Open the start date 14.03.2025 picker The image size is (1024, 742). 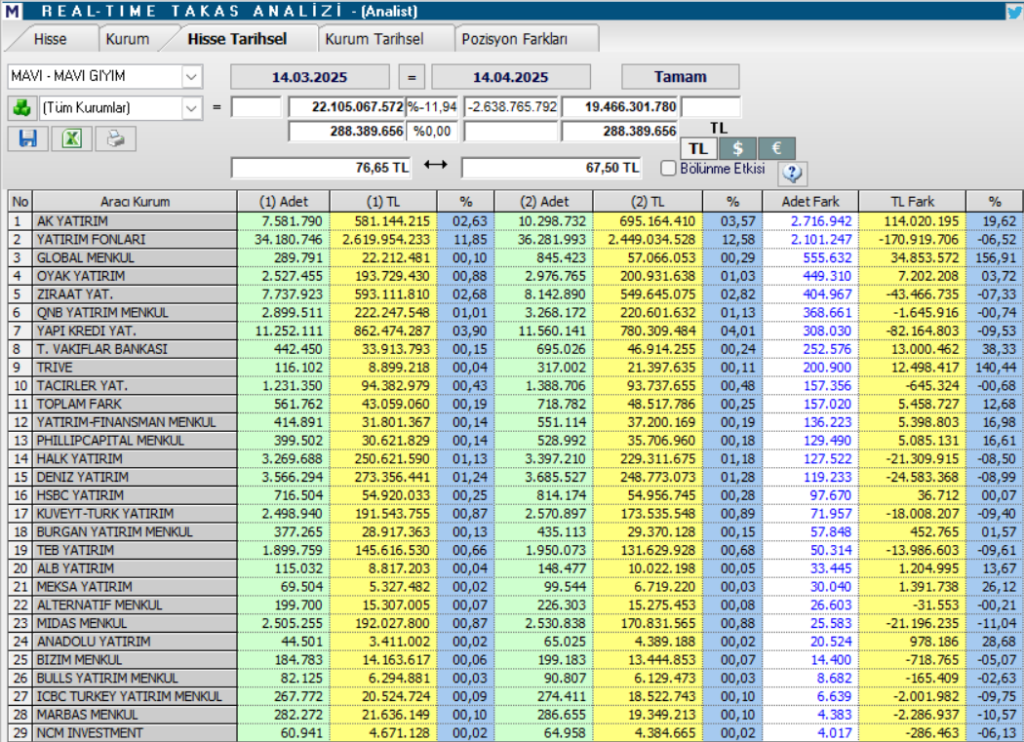(x=311, y=77)
